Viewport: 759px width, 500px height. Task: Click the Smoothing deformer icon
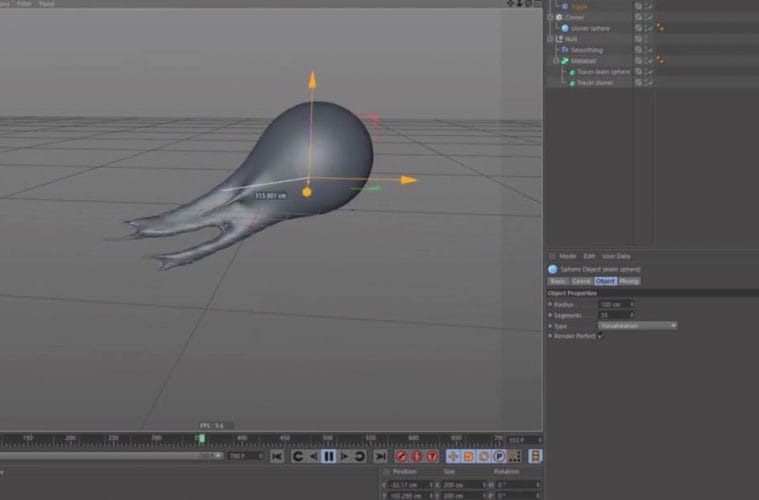point(565,50)
